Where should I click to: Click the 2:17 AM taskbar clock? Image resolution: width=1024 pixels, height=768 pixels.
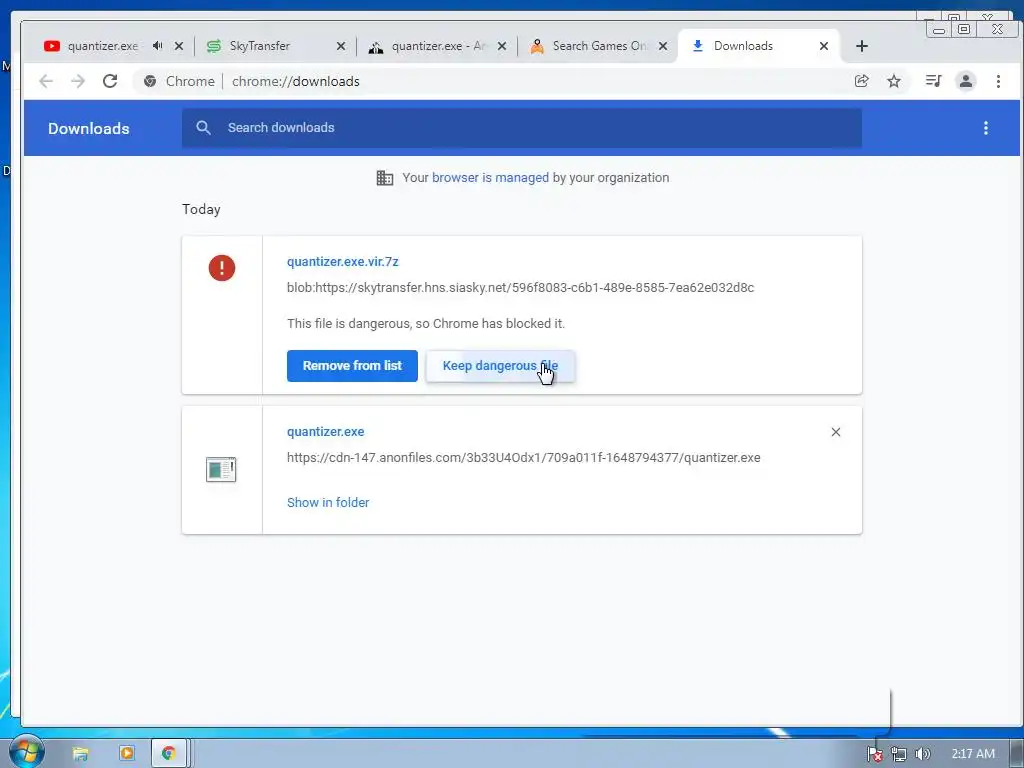[x=973, y=754]
